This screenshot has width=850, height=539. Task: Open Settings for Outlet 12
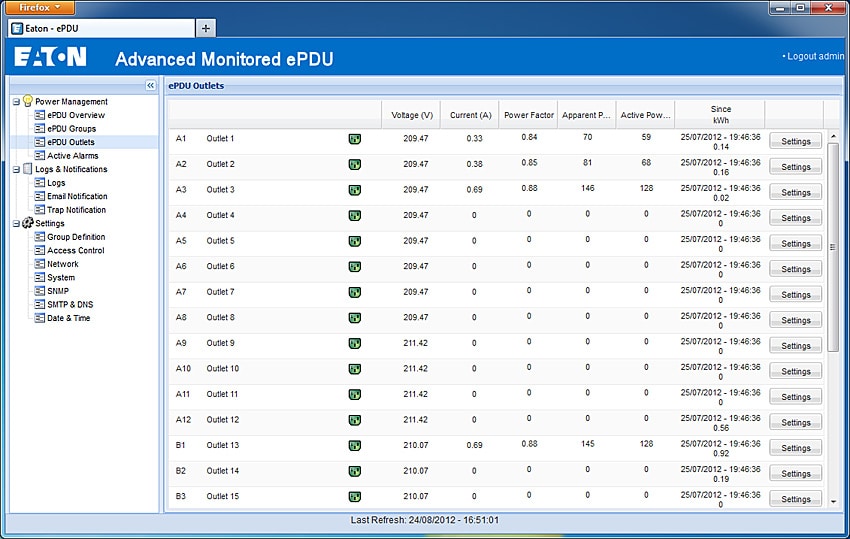tap(795, 422)
